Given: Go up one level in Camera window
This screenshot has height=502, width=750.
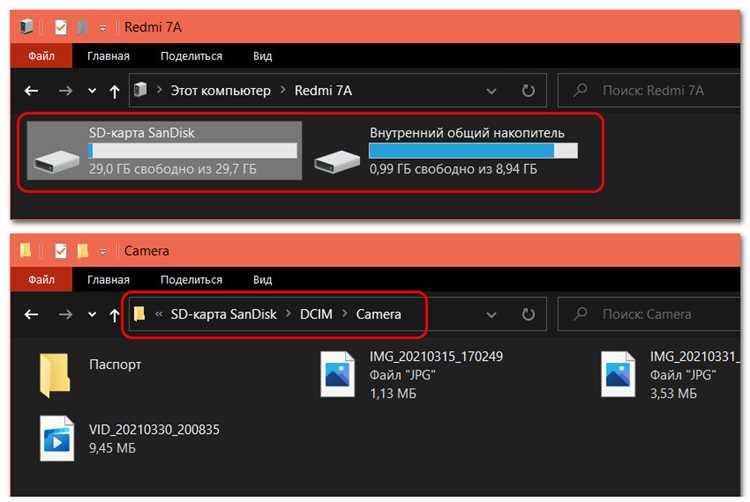Looking at the screenshot, I should [114, 315].
